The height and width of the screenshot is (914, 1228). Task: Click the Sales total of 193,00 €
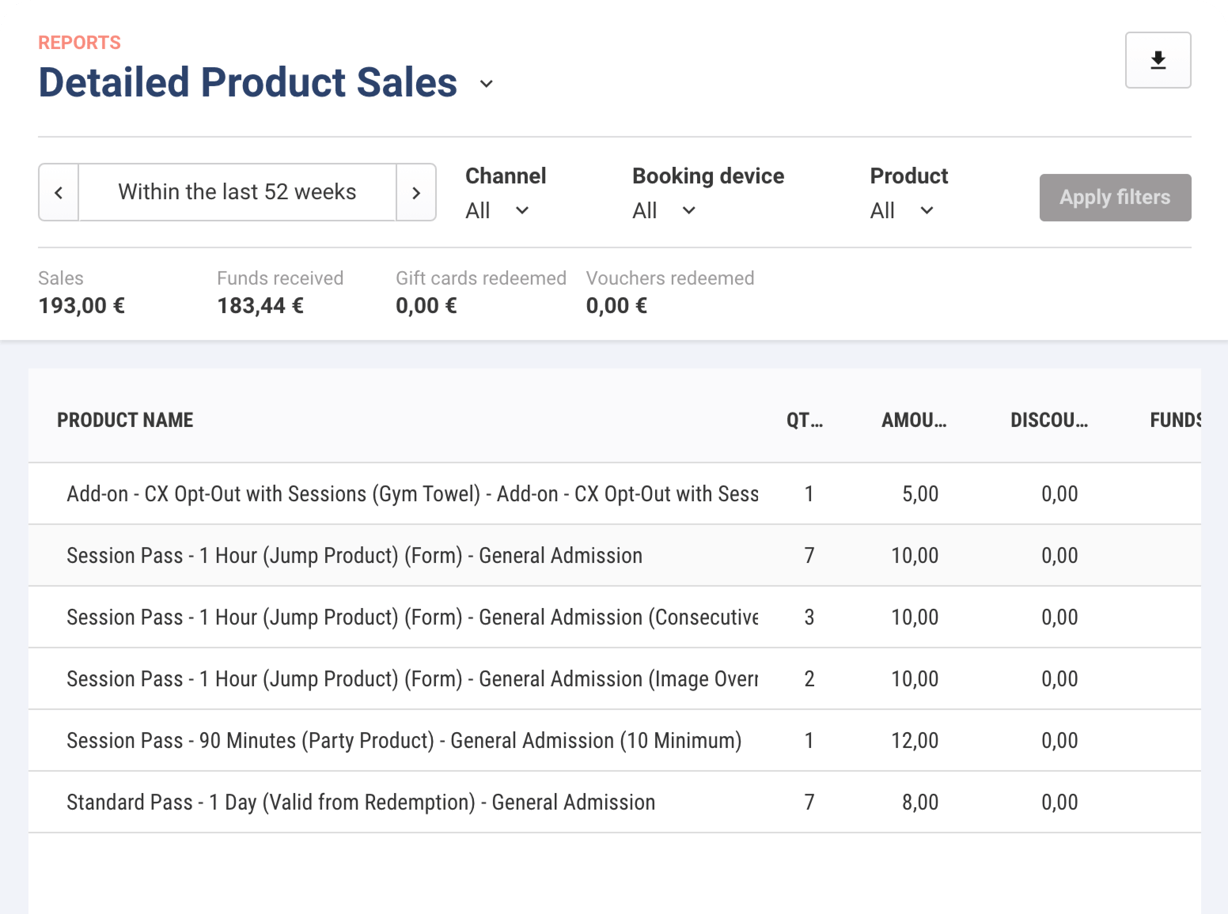(x=81, y=305)
